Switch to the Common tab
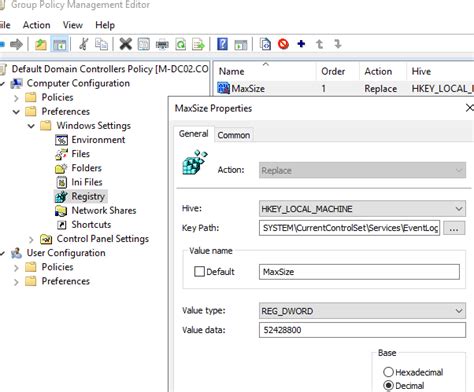The width and height of the screenshot is (474, 392). [234, 135]
